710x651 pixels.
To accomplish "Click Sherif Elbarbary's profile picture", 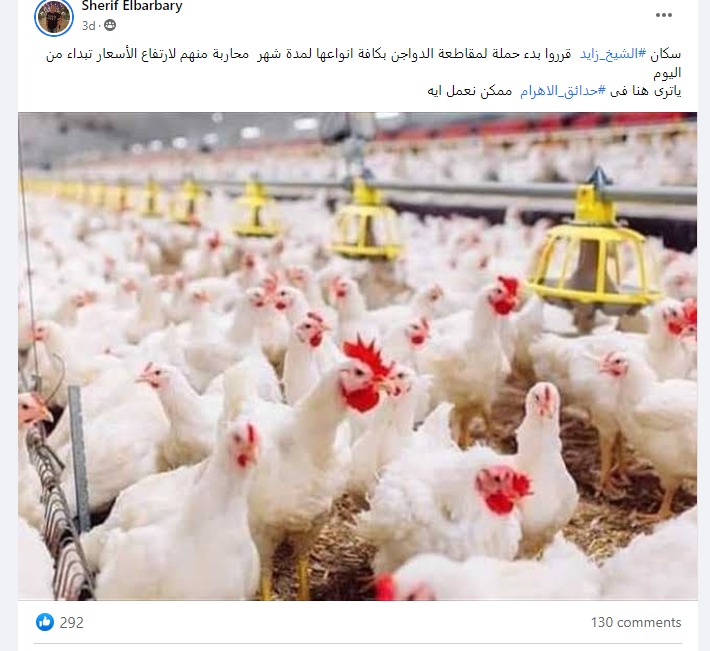I will [54, 17].
